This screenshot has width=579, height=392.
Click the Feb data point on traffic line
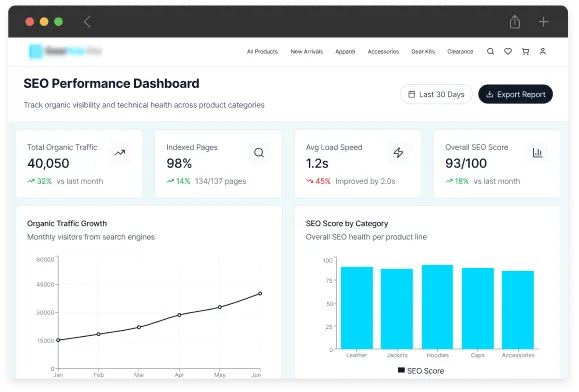(98, 334)
